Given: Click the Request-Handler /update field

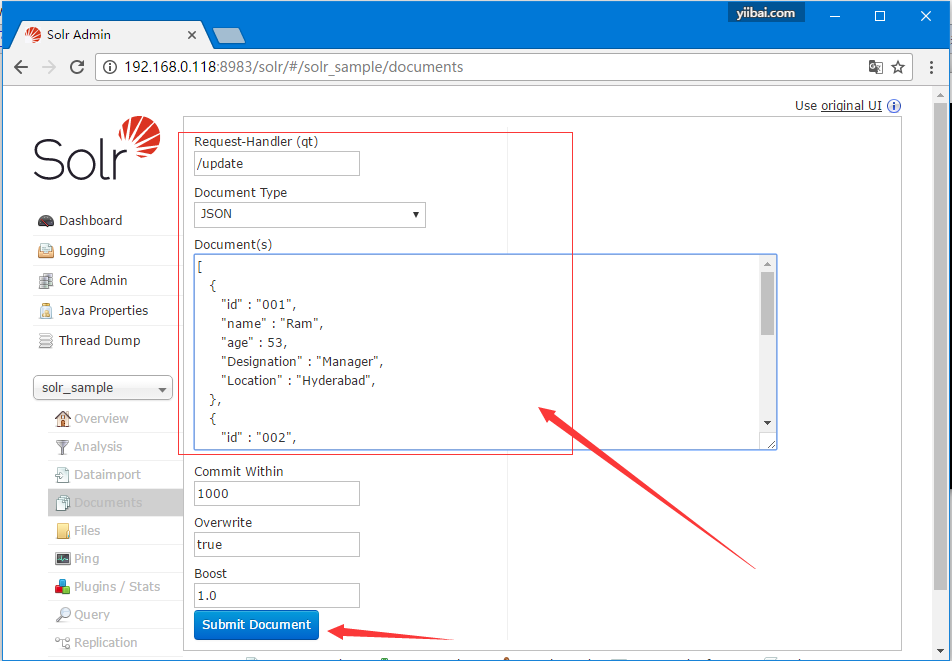Looking at the screenshot, I should coord(276,163).
